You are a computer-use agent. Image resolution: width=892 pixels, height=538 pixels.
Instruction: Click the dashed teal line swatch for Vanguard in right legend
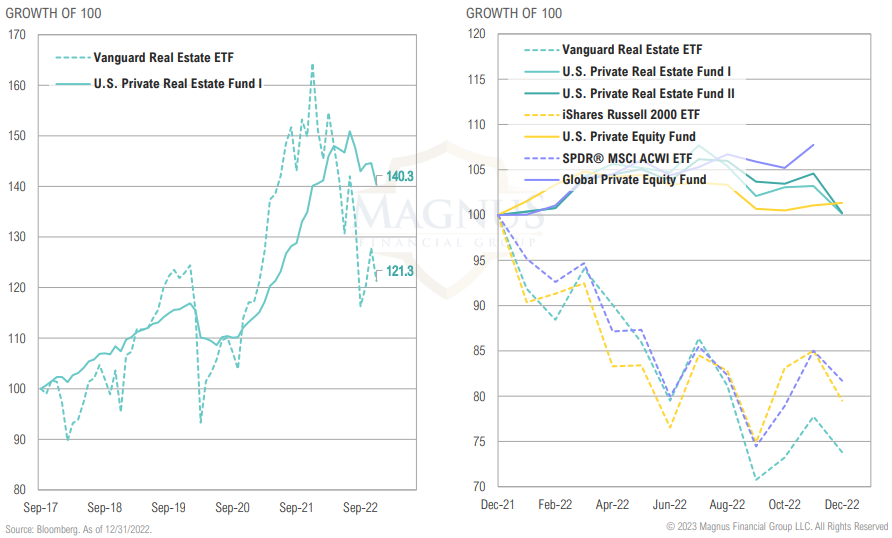click(x=538, y=49)
